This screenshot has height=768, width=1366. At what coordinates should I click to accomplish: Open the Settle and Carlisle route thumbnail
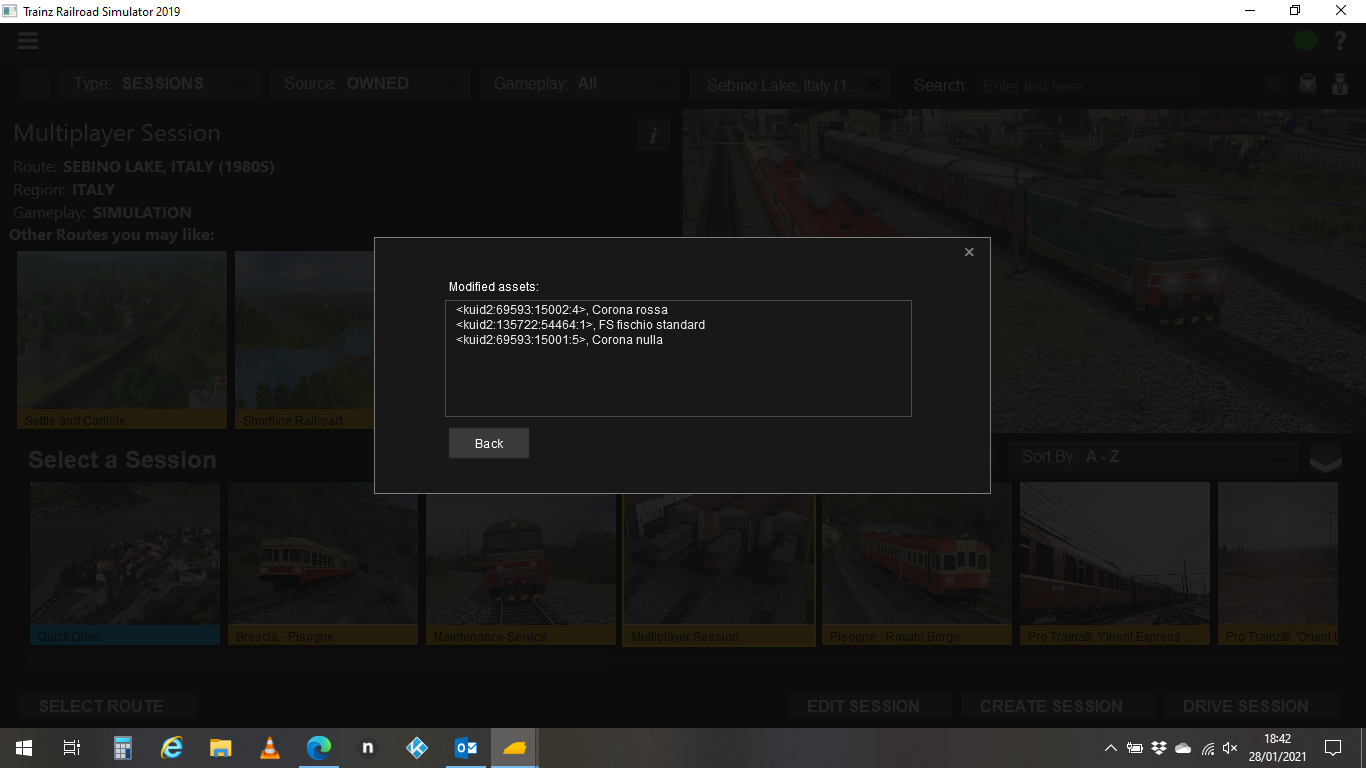pyautogui.click(x=122, y=340)
